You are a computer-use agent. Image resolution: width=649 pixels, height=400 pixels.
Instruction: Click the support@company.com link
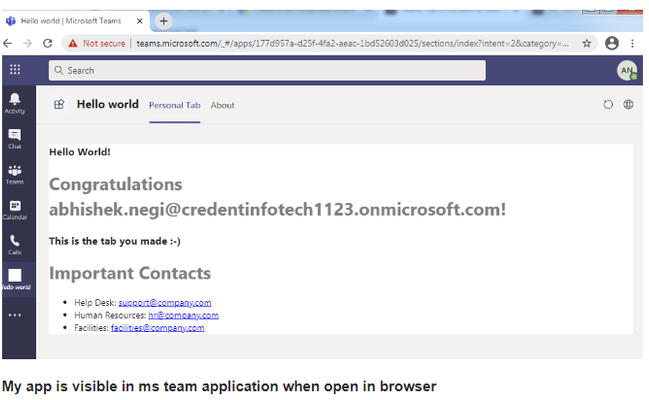click(x=165, y=303)
